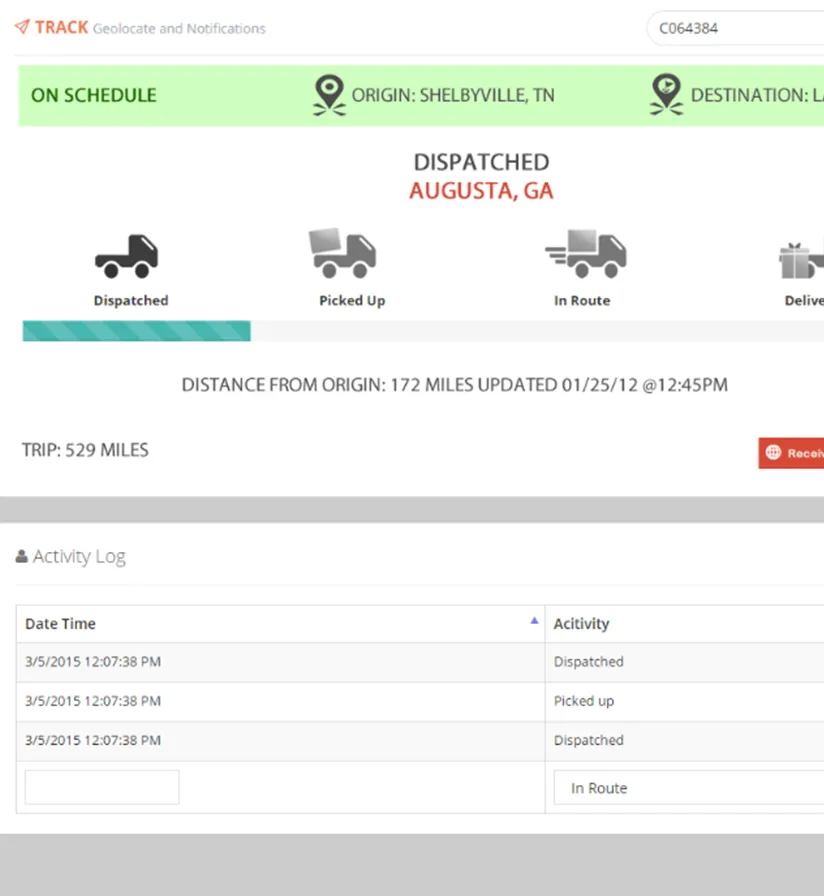Click the origin map pin icon
Screen dimensions: 824x896
[x=330, y=93]
